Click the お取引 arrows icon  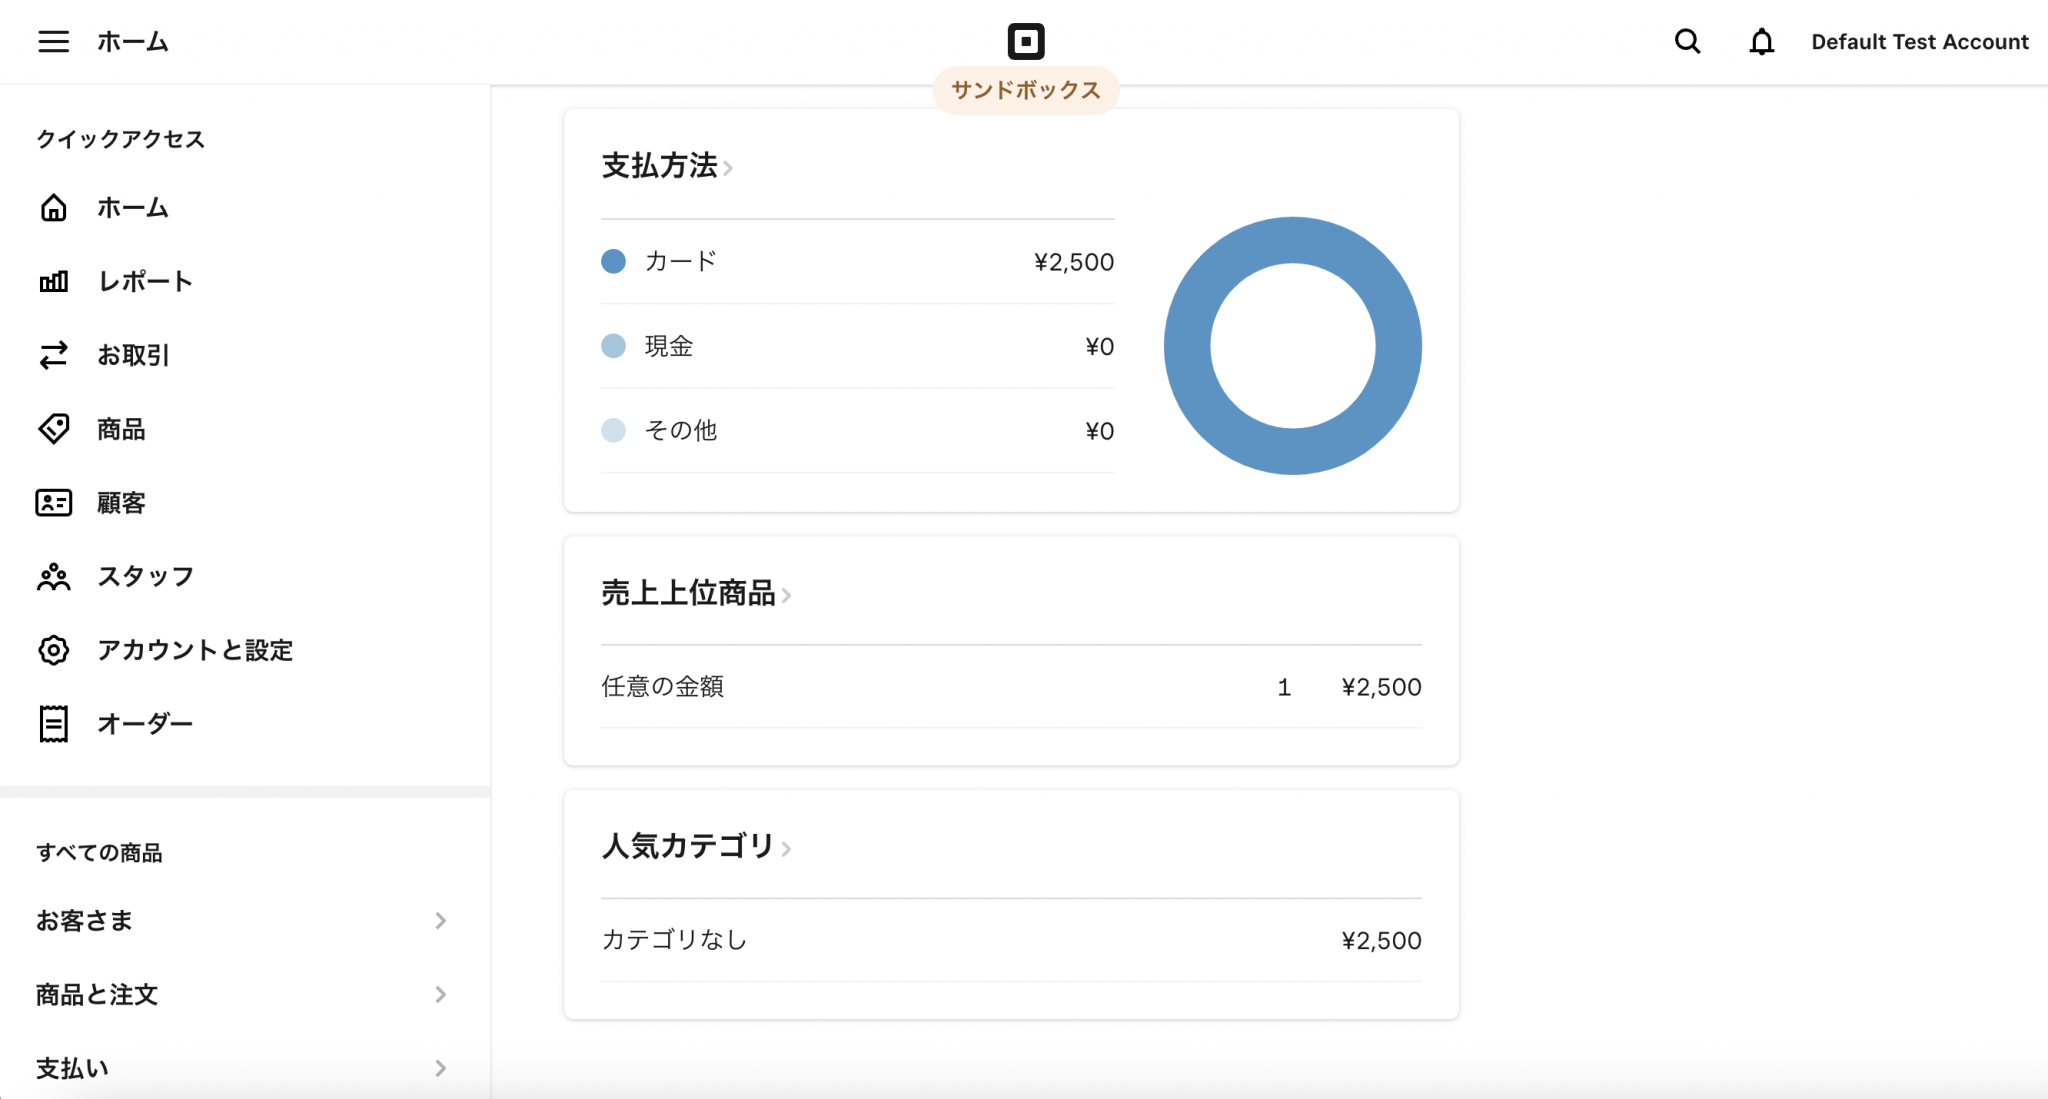54,355
